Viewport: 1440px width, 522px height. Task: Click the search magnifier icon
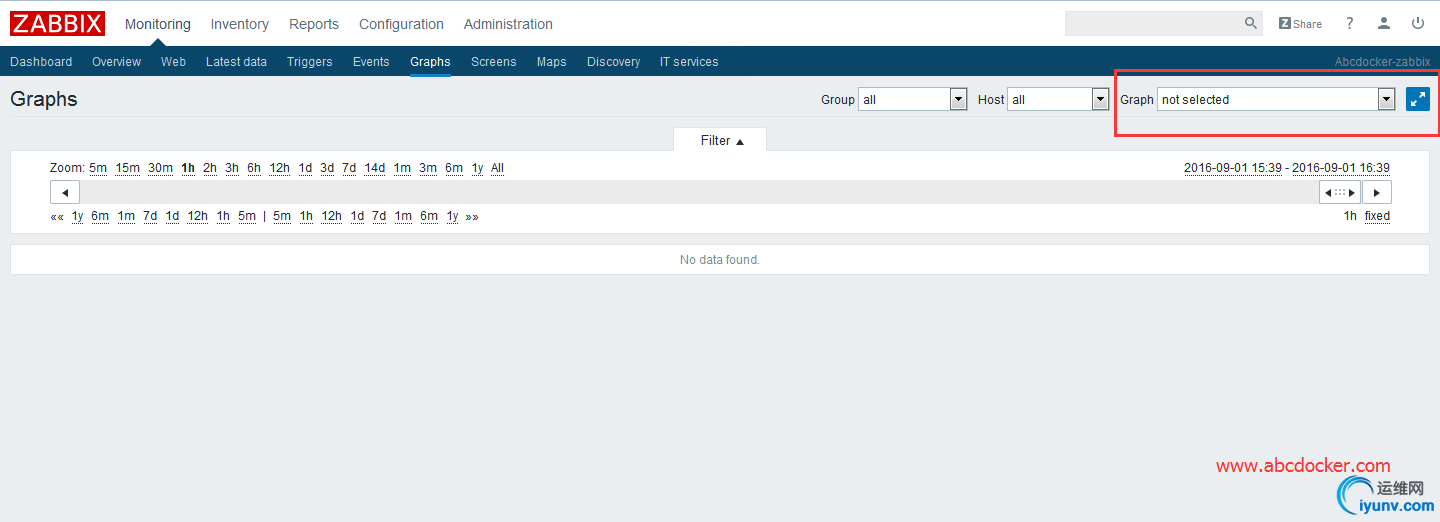point(1251,23)
